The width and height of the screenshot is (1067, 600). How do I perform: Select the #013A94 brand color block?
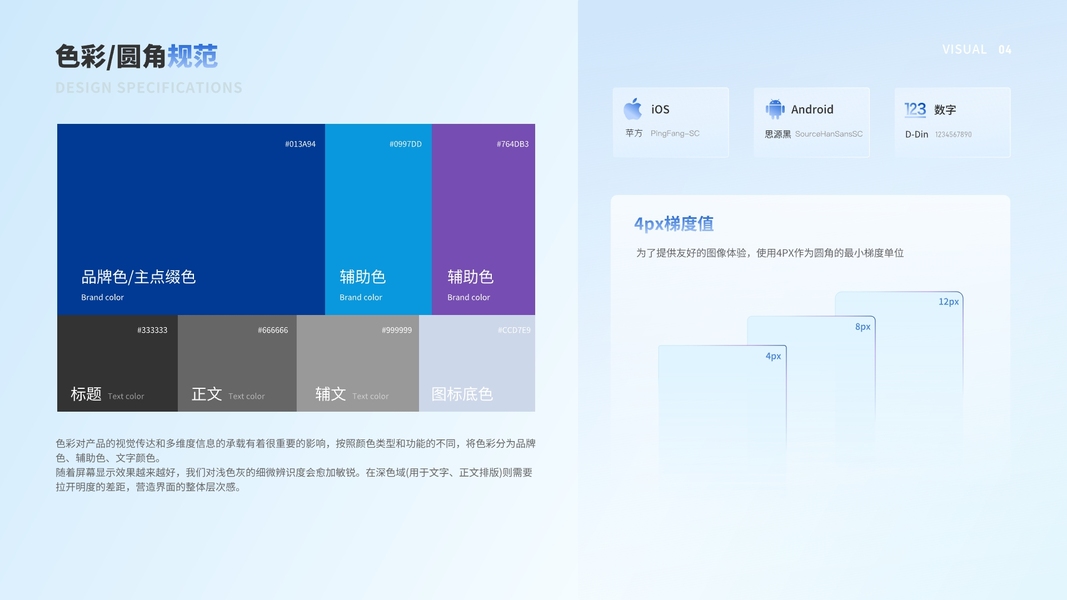point(191,219)
